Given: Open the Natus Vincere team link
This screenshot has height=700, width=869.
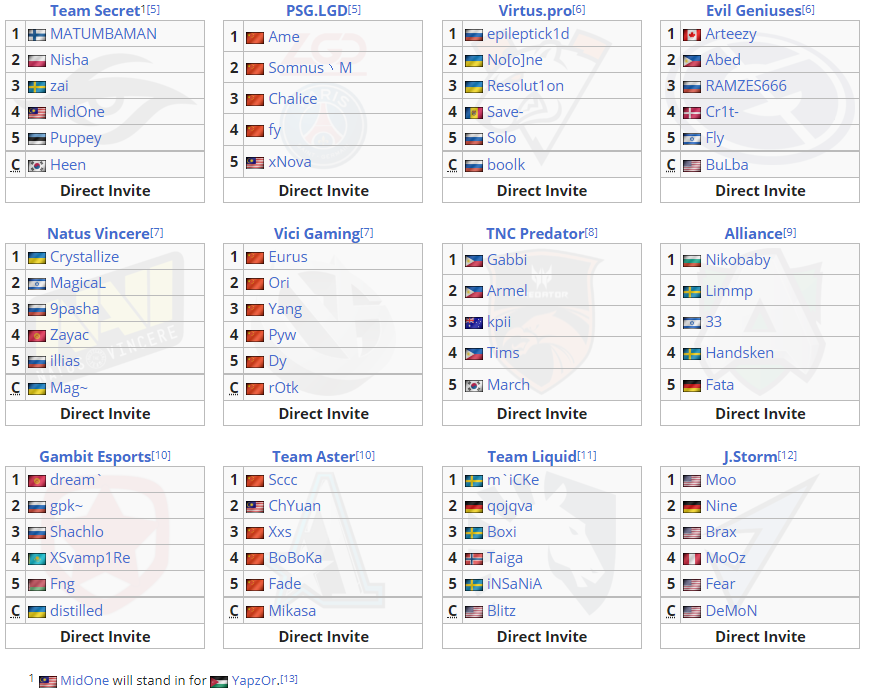Looking at the screenshot, I should 98,234.
